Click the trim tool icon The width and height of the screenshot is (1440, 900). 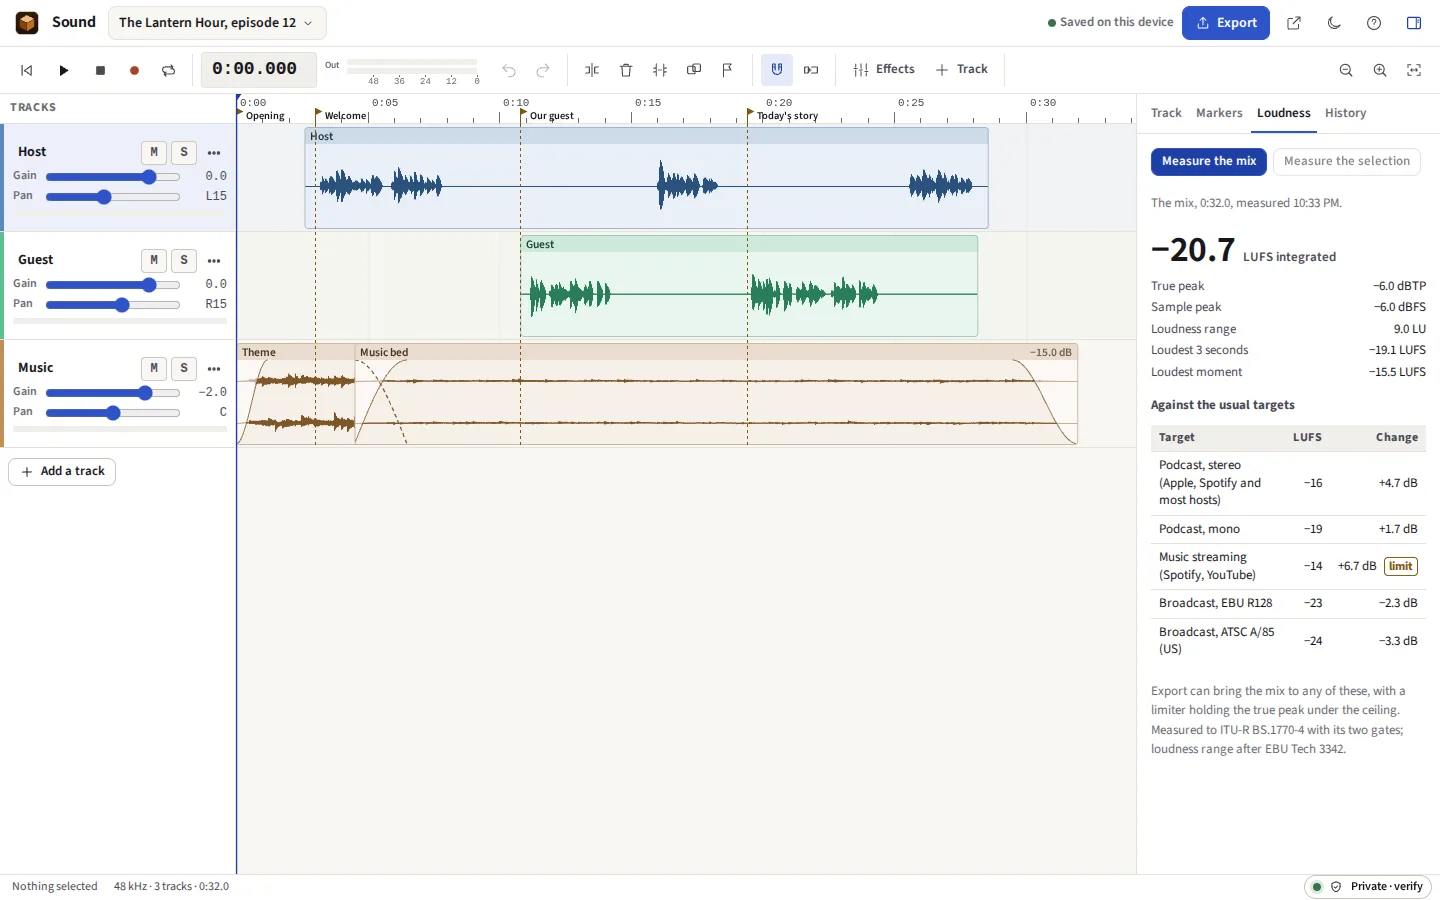coord(660,70)
